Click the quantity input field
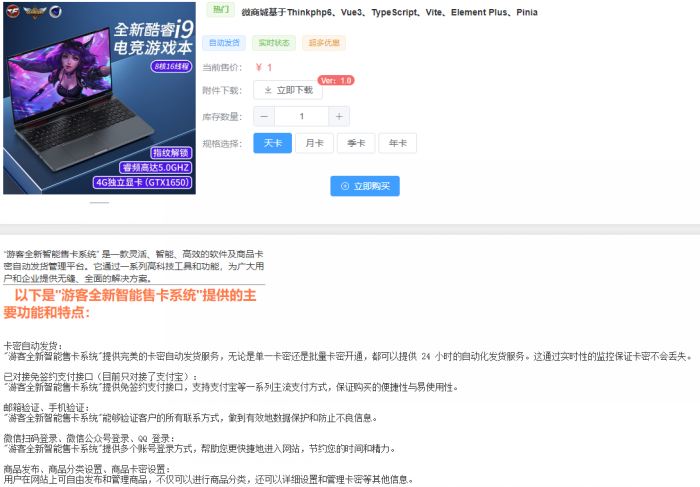The height and width of the screenshot is (487, 700). (x=302, y=116)
